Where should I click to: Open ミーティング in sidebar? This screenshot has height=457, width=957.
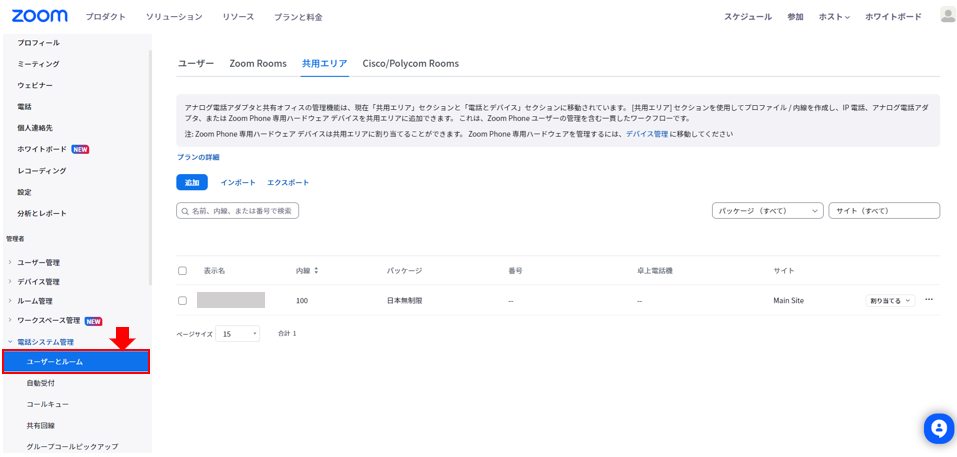click(x=38, y=64)
